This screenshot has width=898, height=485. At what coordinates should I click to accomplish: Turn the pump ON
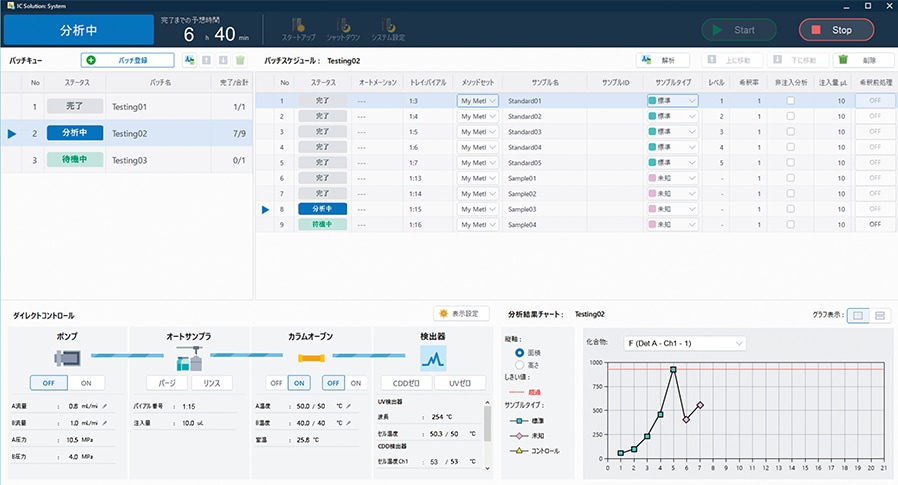pyautogui.click(x=86, y=382)
